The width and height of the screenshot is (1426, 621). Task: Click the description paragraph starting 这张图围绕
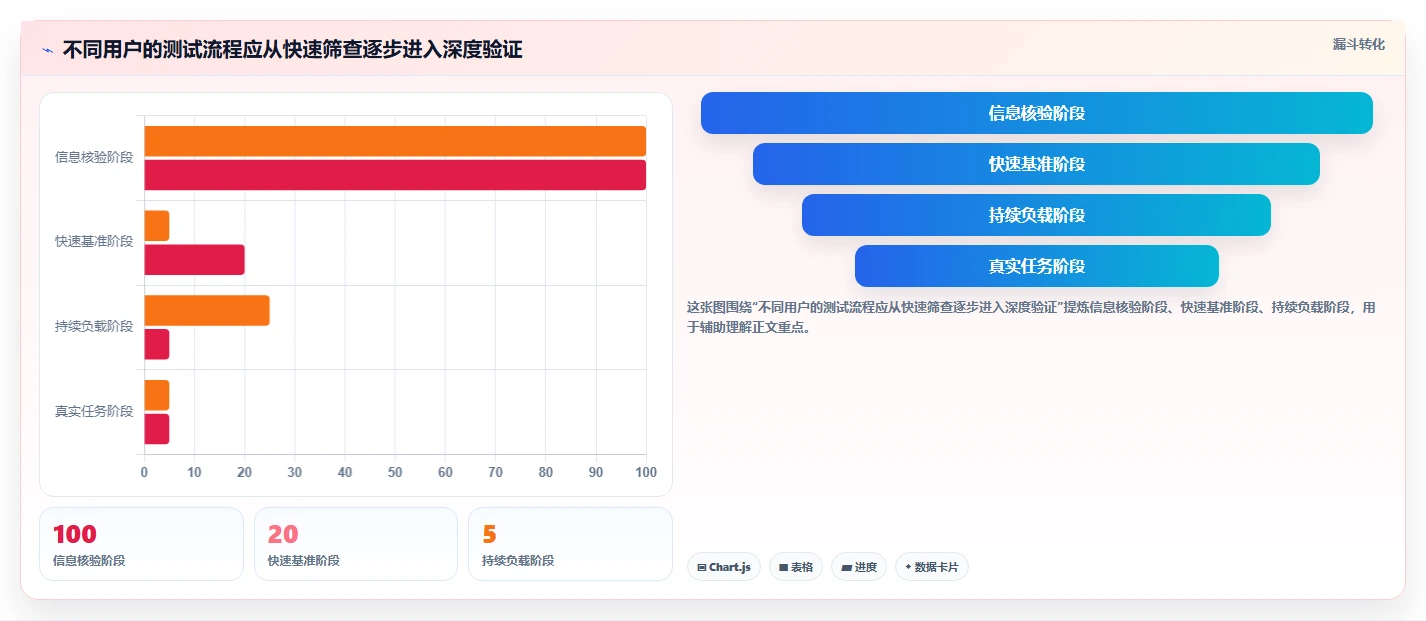(x=1031, y=317)
